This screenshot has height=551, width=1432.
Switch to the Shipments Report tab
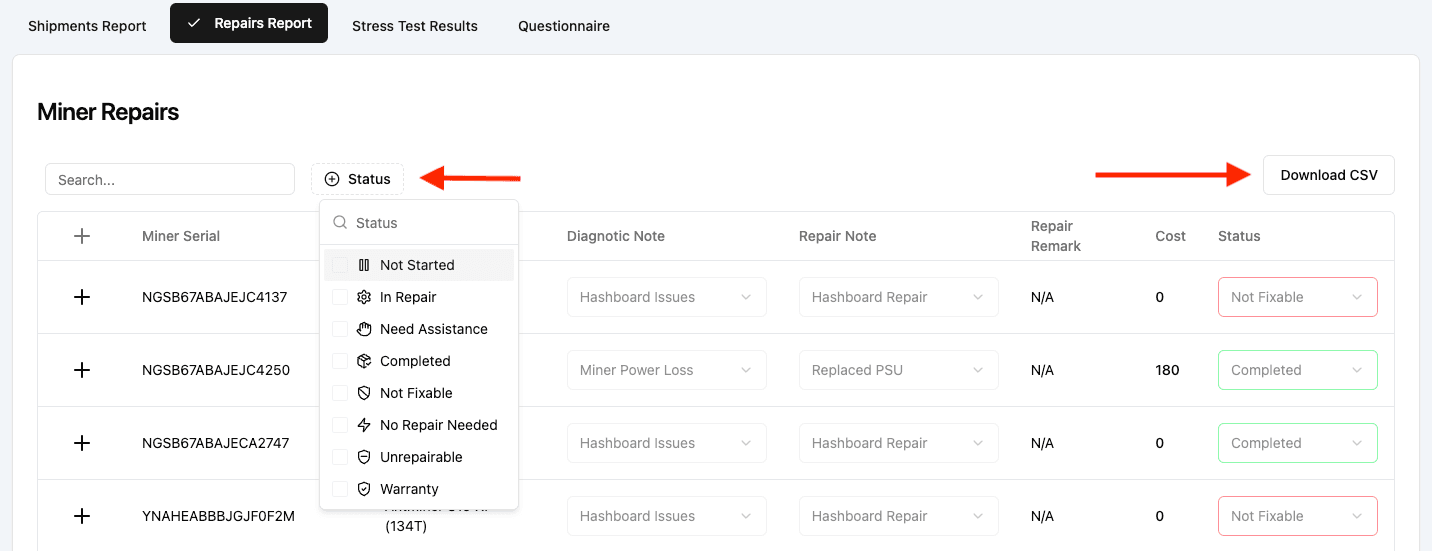pyautogui.click(x=87, y=26)
